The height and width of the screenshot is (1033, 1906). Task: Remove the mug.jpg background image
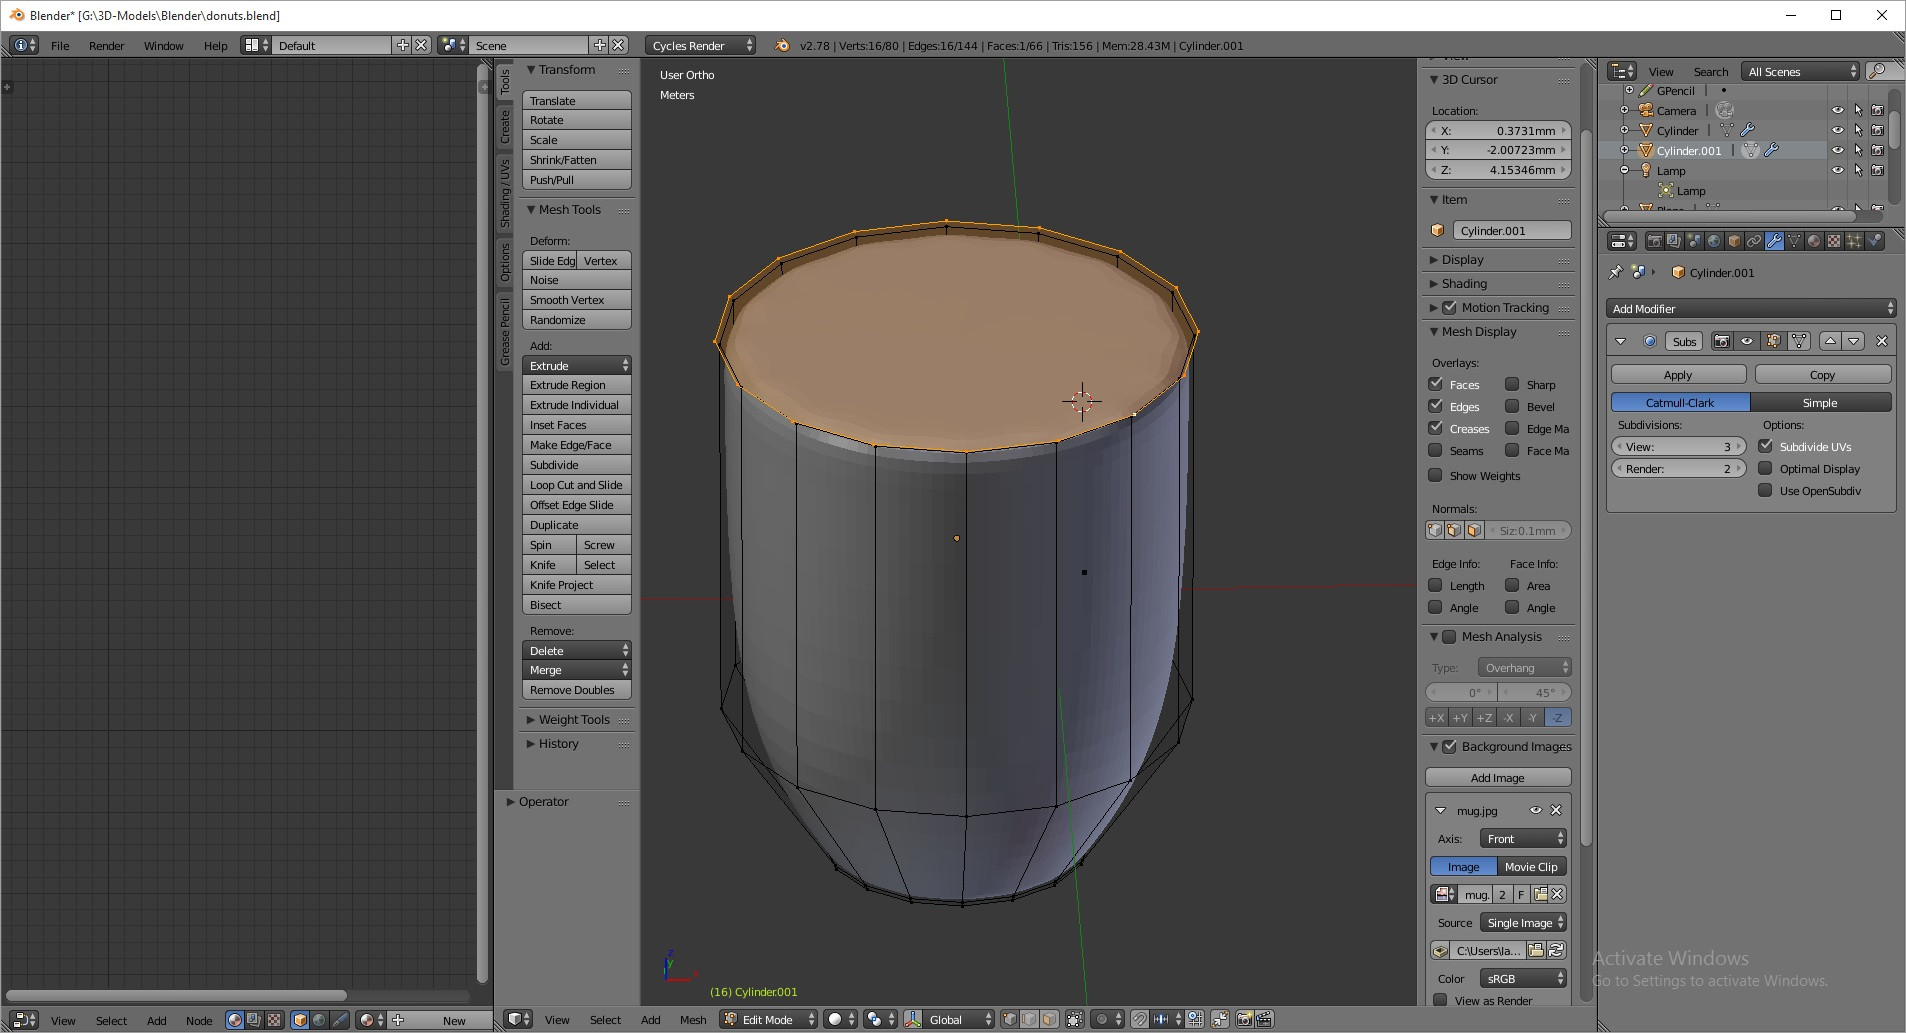[x=1556, y=810]
